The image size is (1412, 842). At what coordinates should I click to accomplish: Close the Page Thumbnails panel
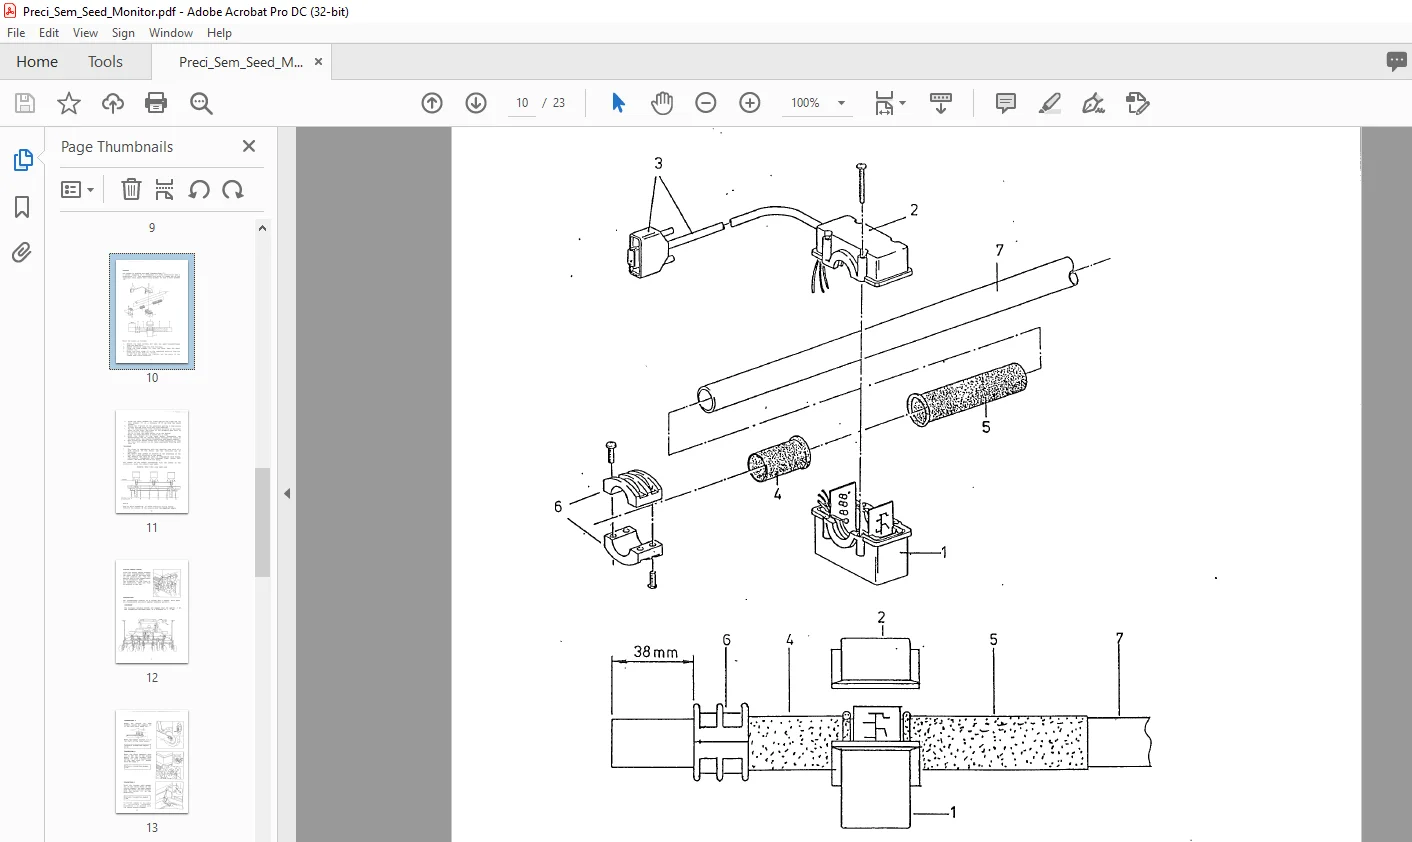249,146
